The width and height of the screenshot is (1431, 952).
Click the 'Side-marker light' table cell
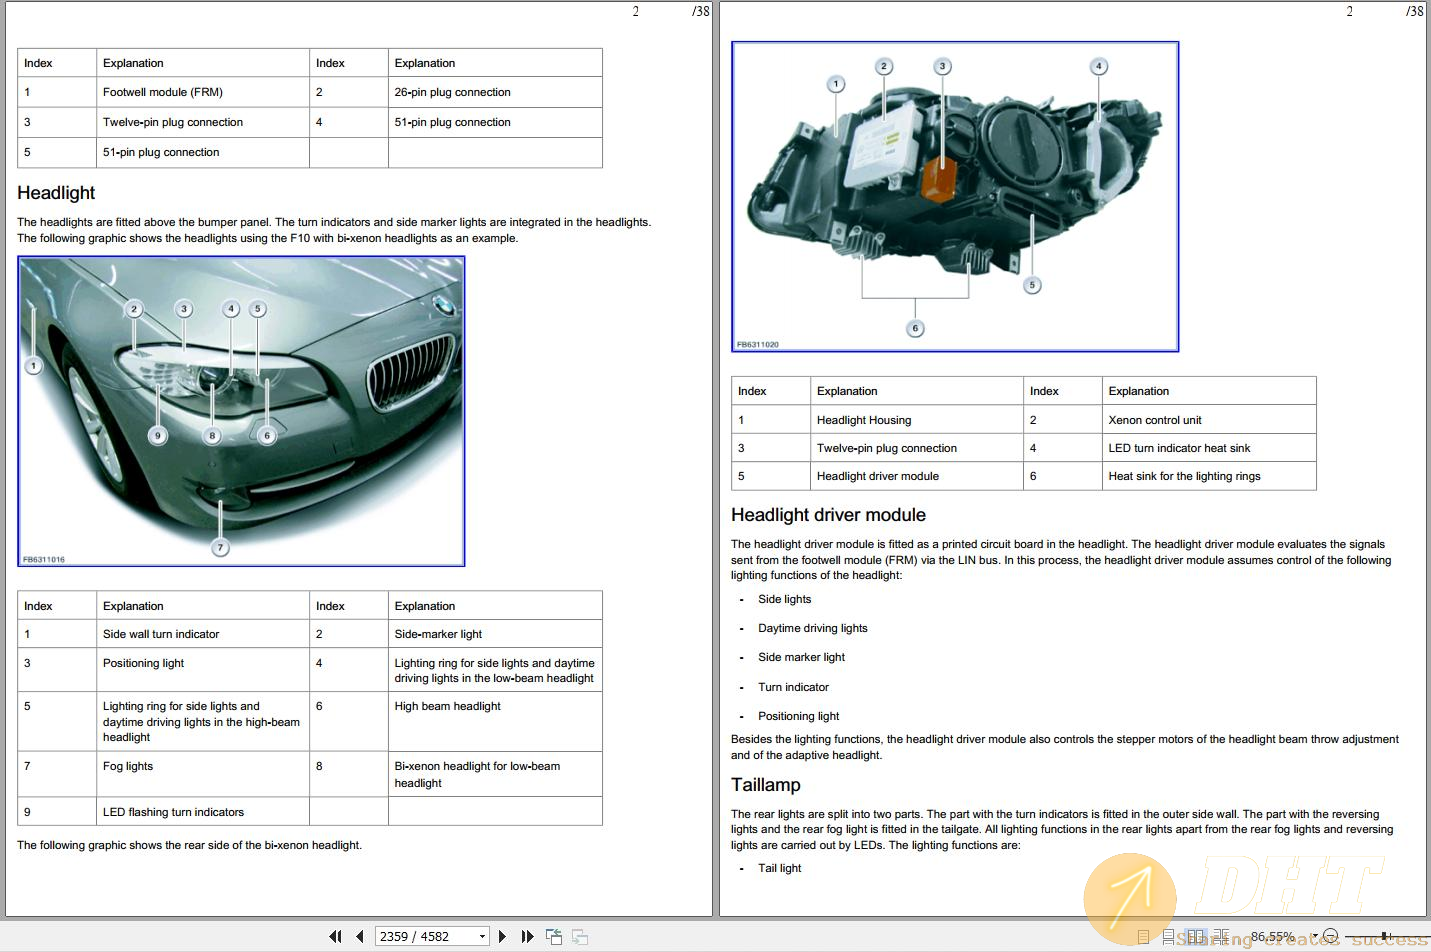495,634
